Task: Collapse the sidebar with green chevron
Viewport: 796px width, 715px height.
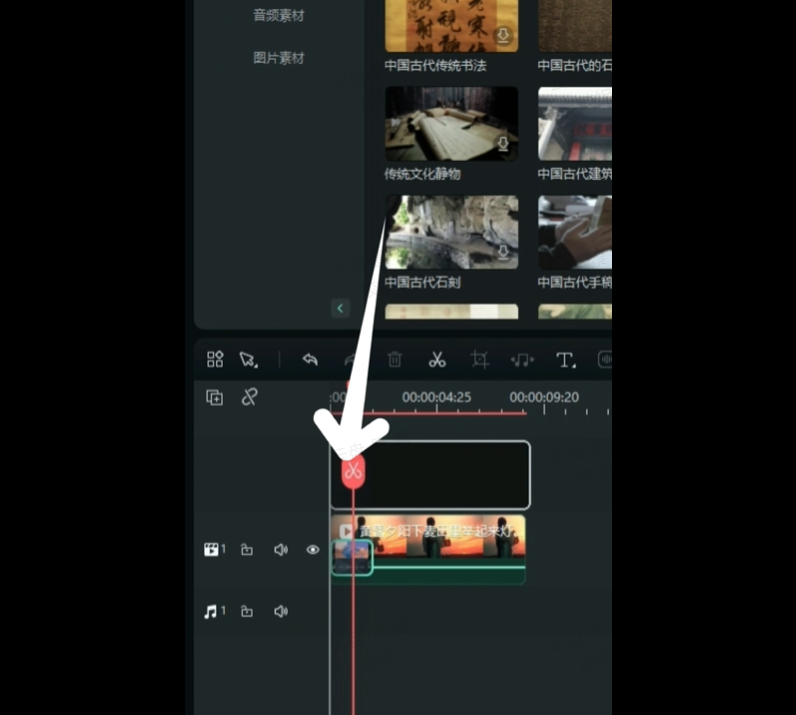Action: click(340, 308)
